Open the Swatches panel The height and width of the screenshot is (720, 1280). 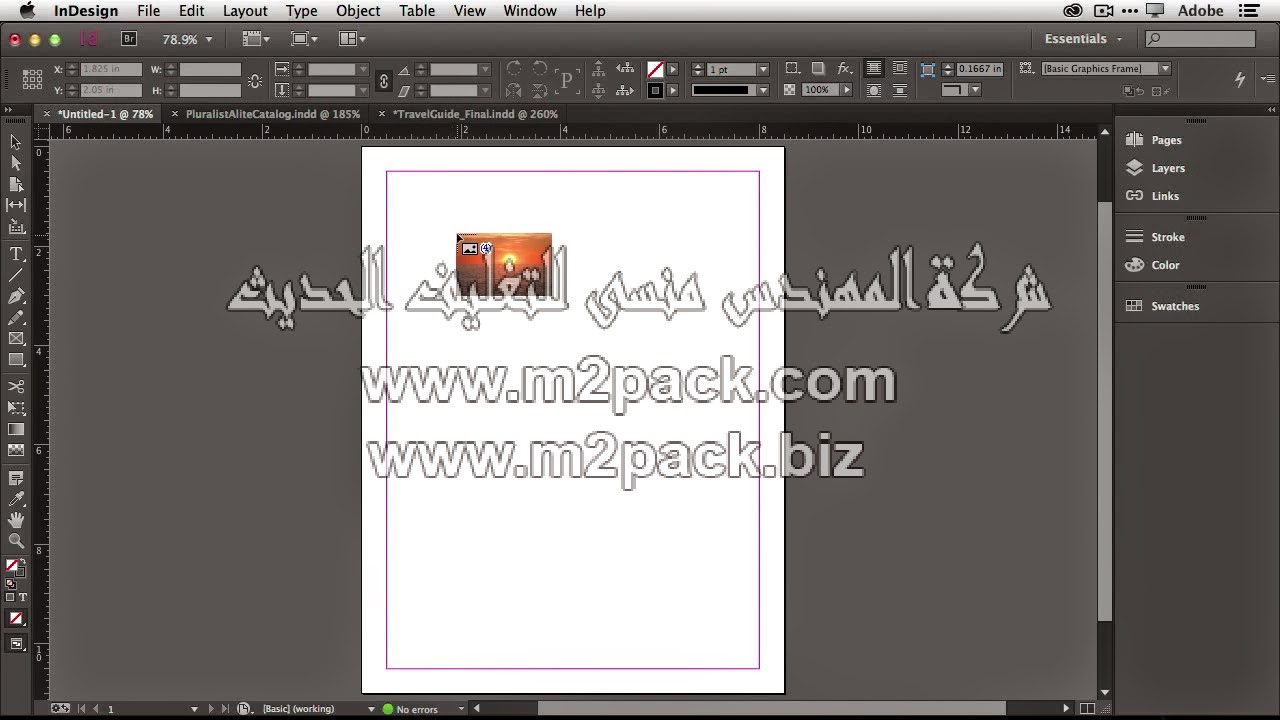coord(1175,306)
